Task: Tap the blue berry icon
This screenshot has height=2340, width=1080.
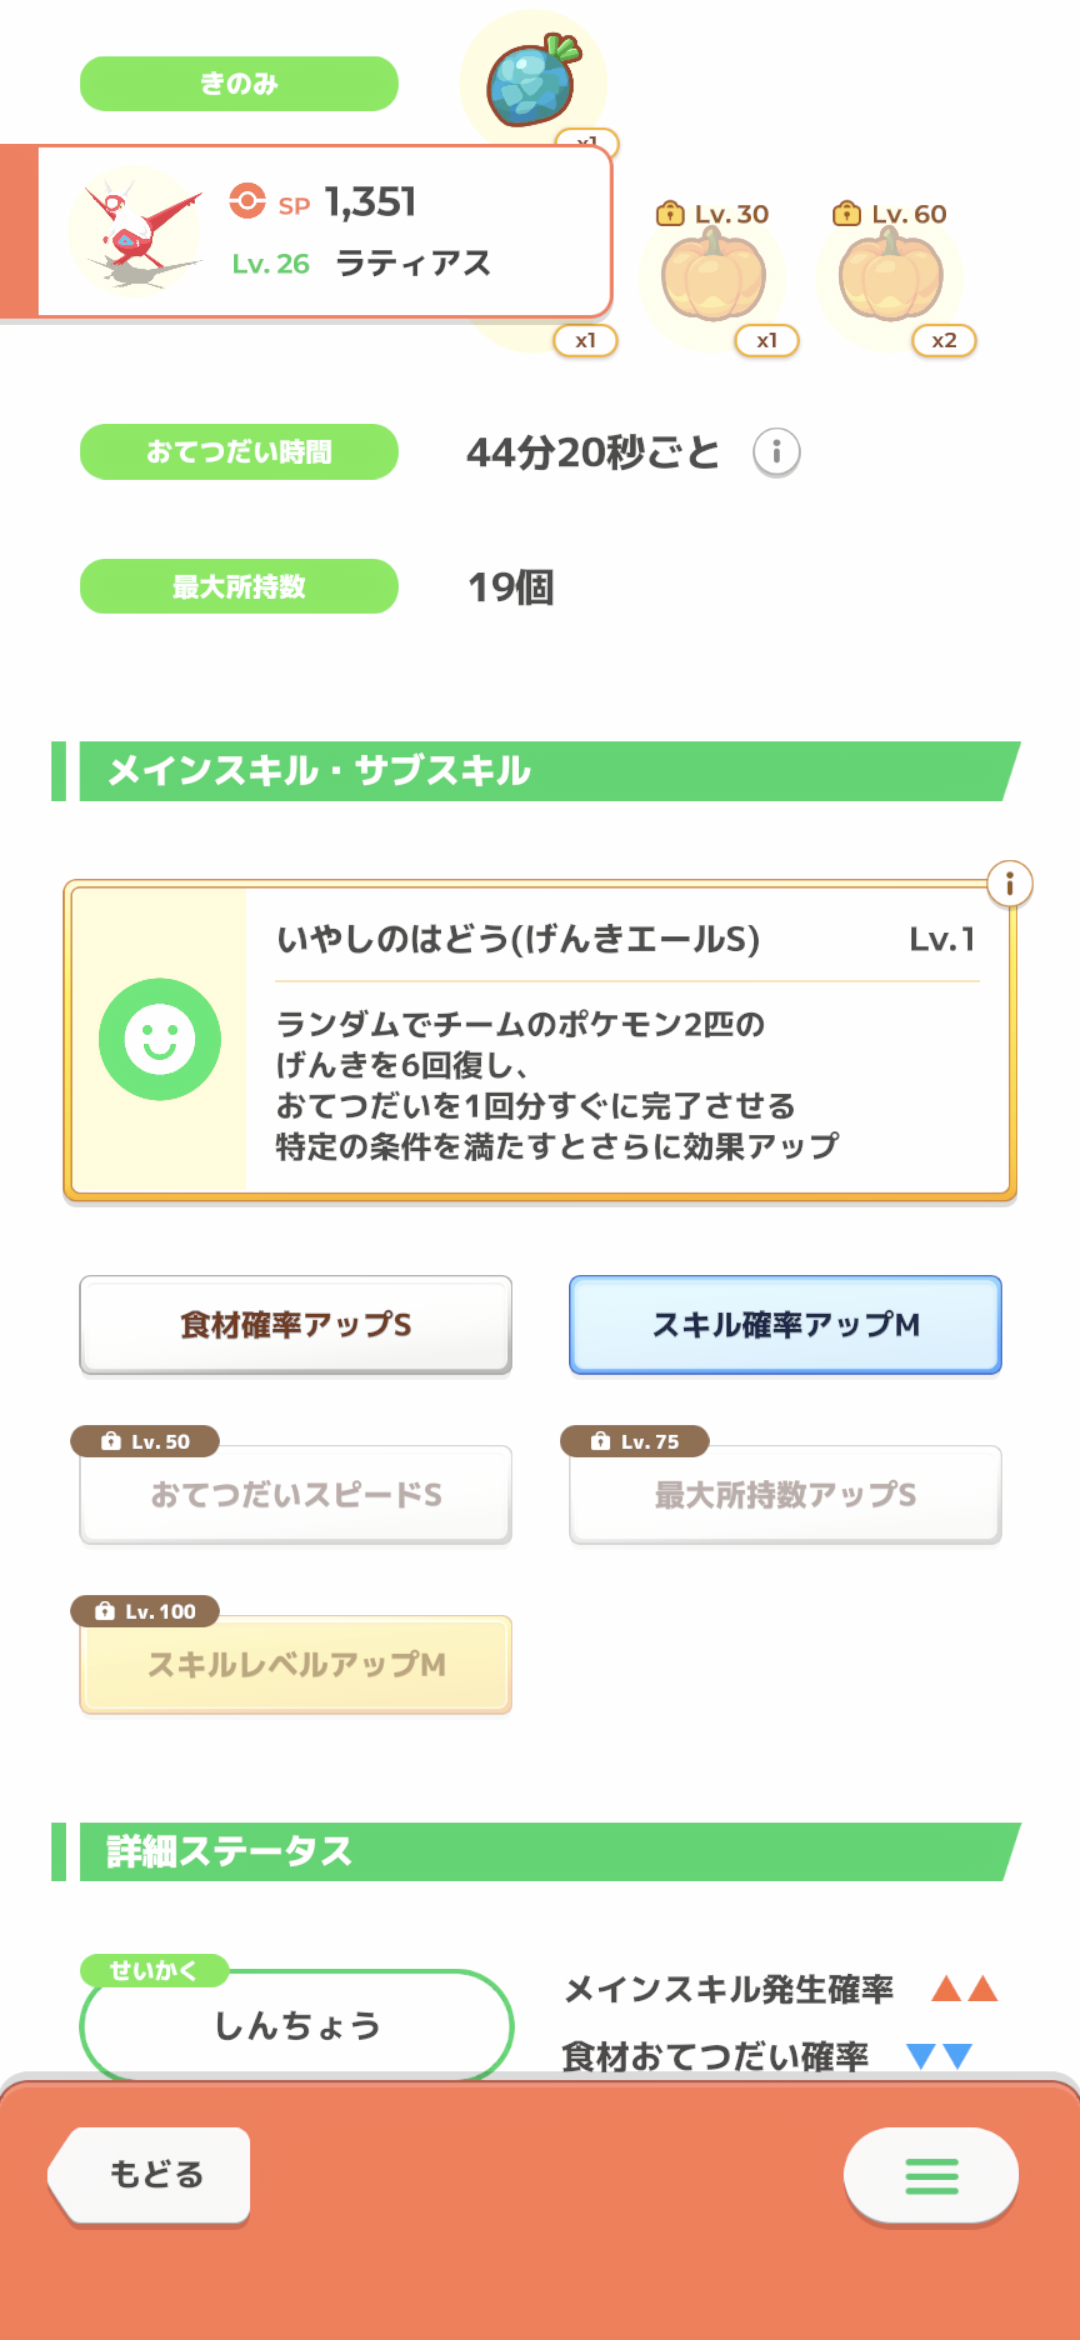Action: pos(532,80)
